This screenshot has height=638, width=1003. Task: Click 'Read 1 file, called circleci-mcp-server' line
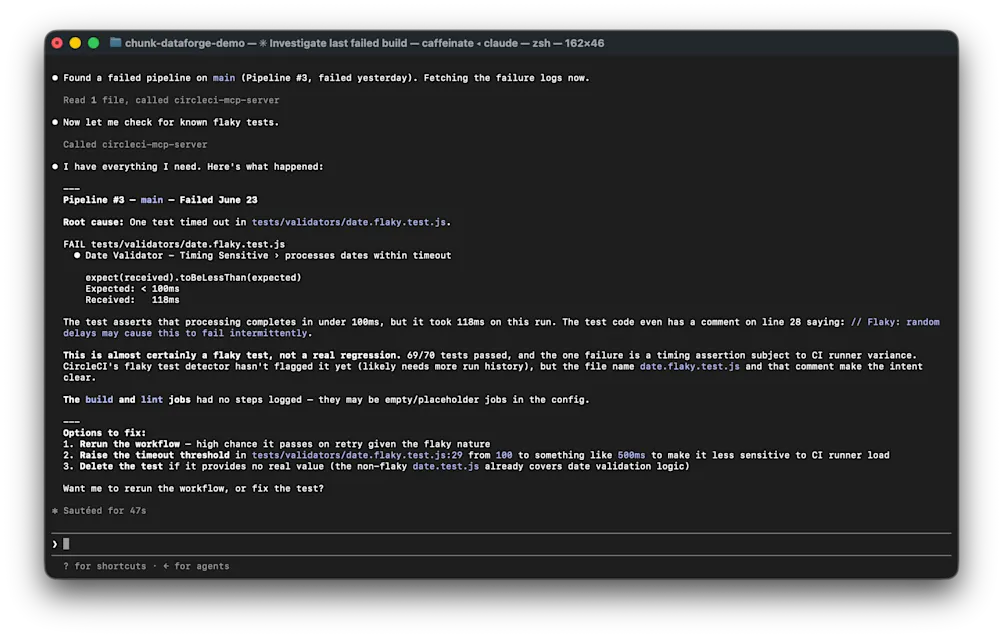coord(171,100)
